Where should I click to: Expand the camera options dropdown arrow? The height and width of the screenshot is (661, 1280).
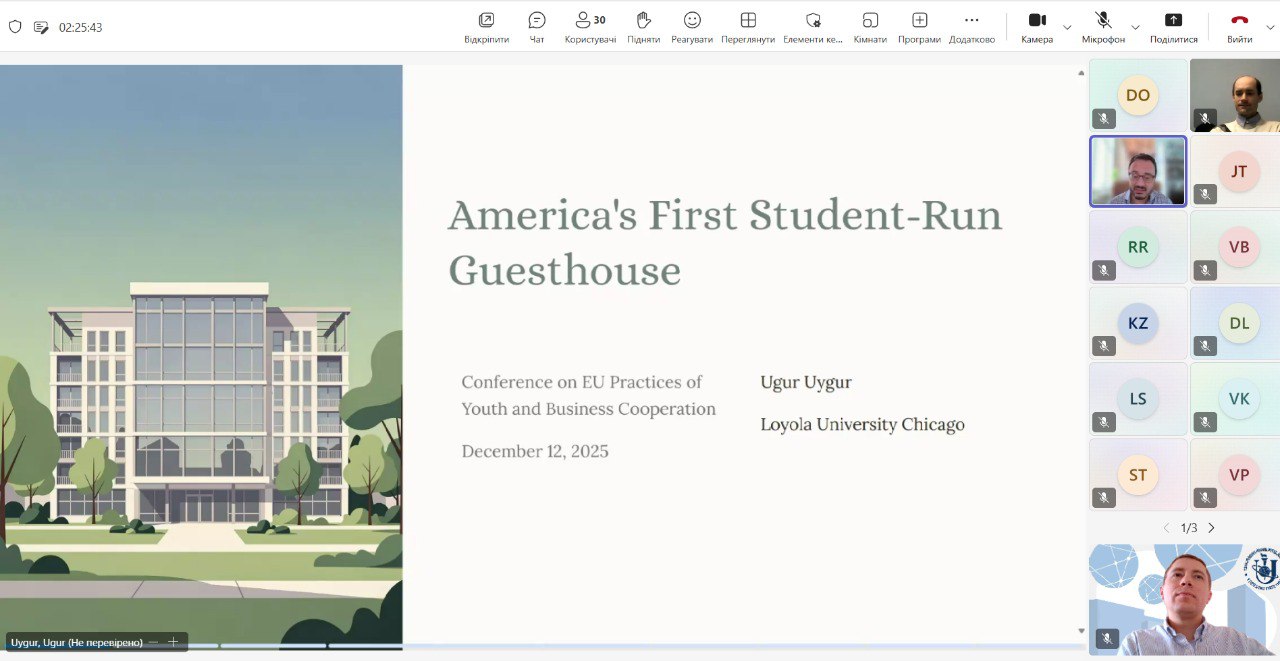(1067, 27)
